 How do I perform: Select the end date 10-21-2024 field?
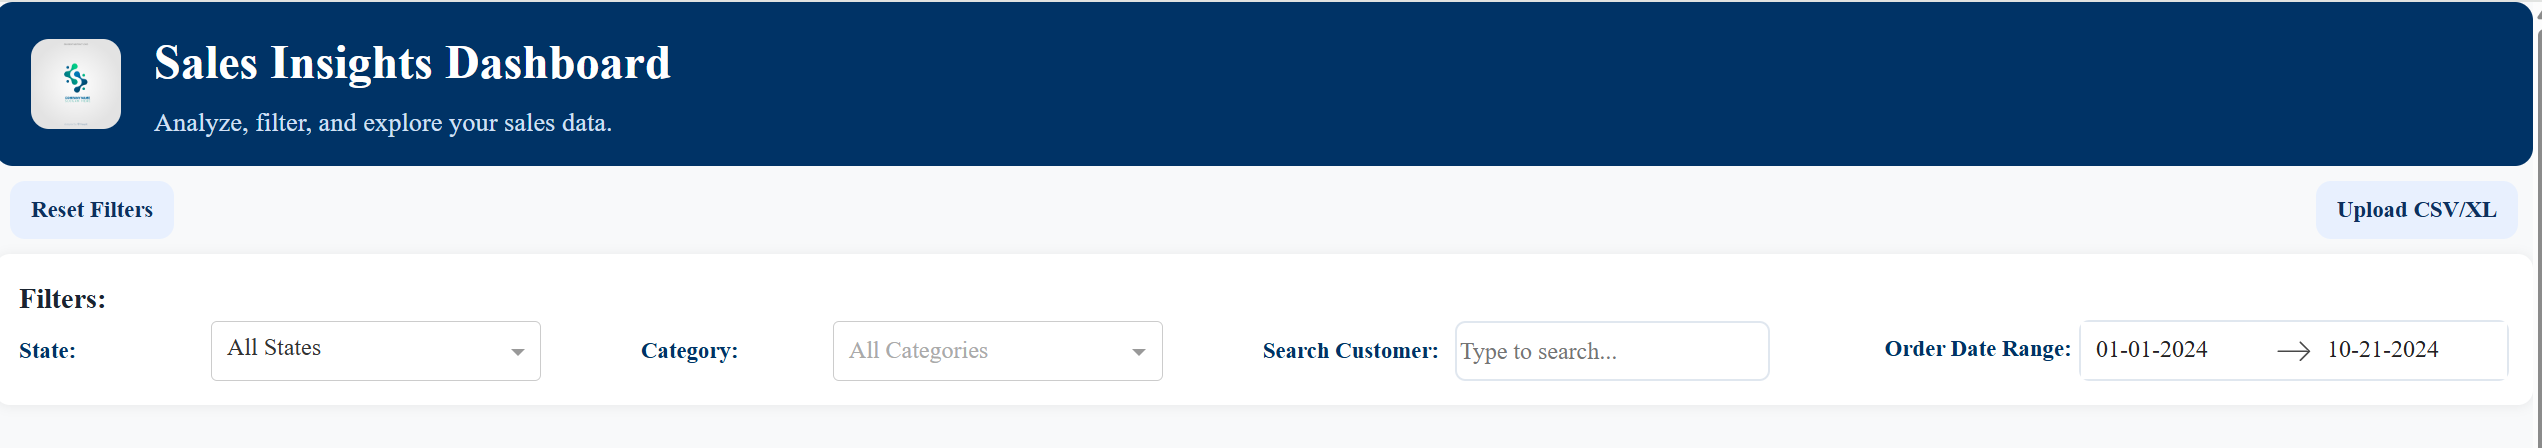click(2383, 350)
